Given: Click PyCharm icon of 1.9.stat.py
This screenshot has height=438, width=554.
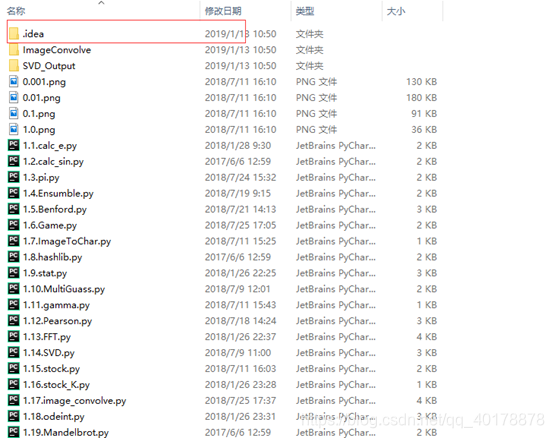Looking at the screenshot, I should (13, 273).
